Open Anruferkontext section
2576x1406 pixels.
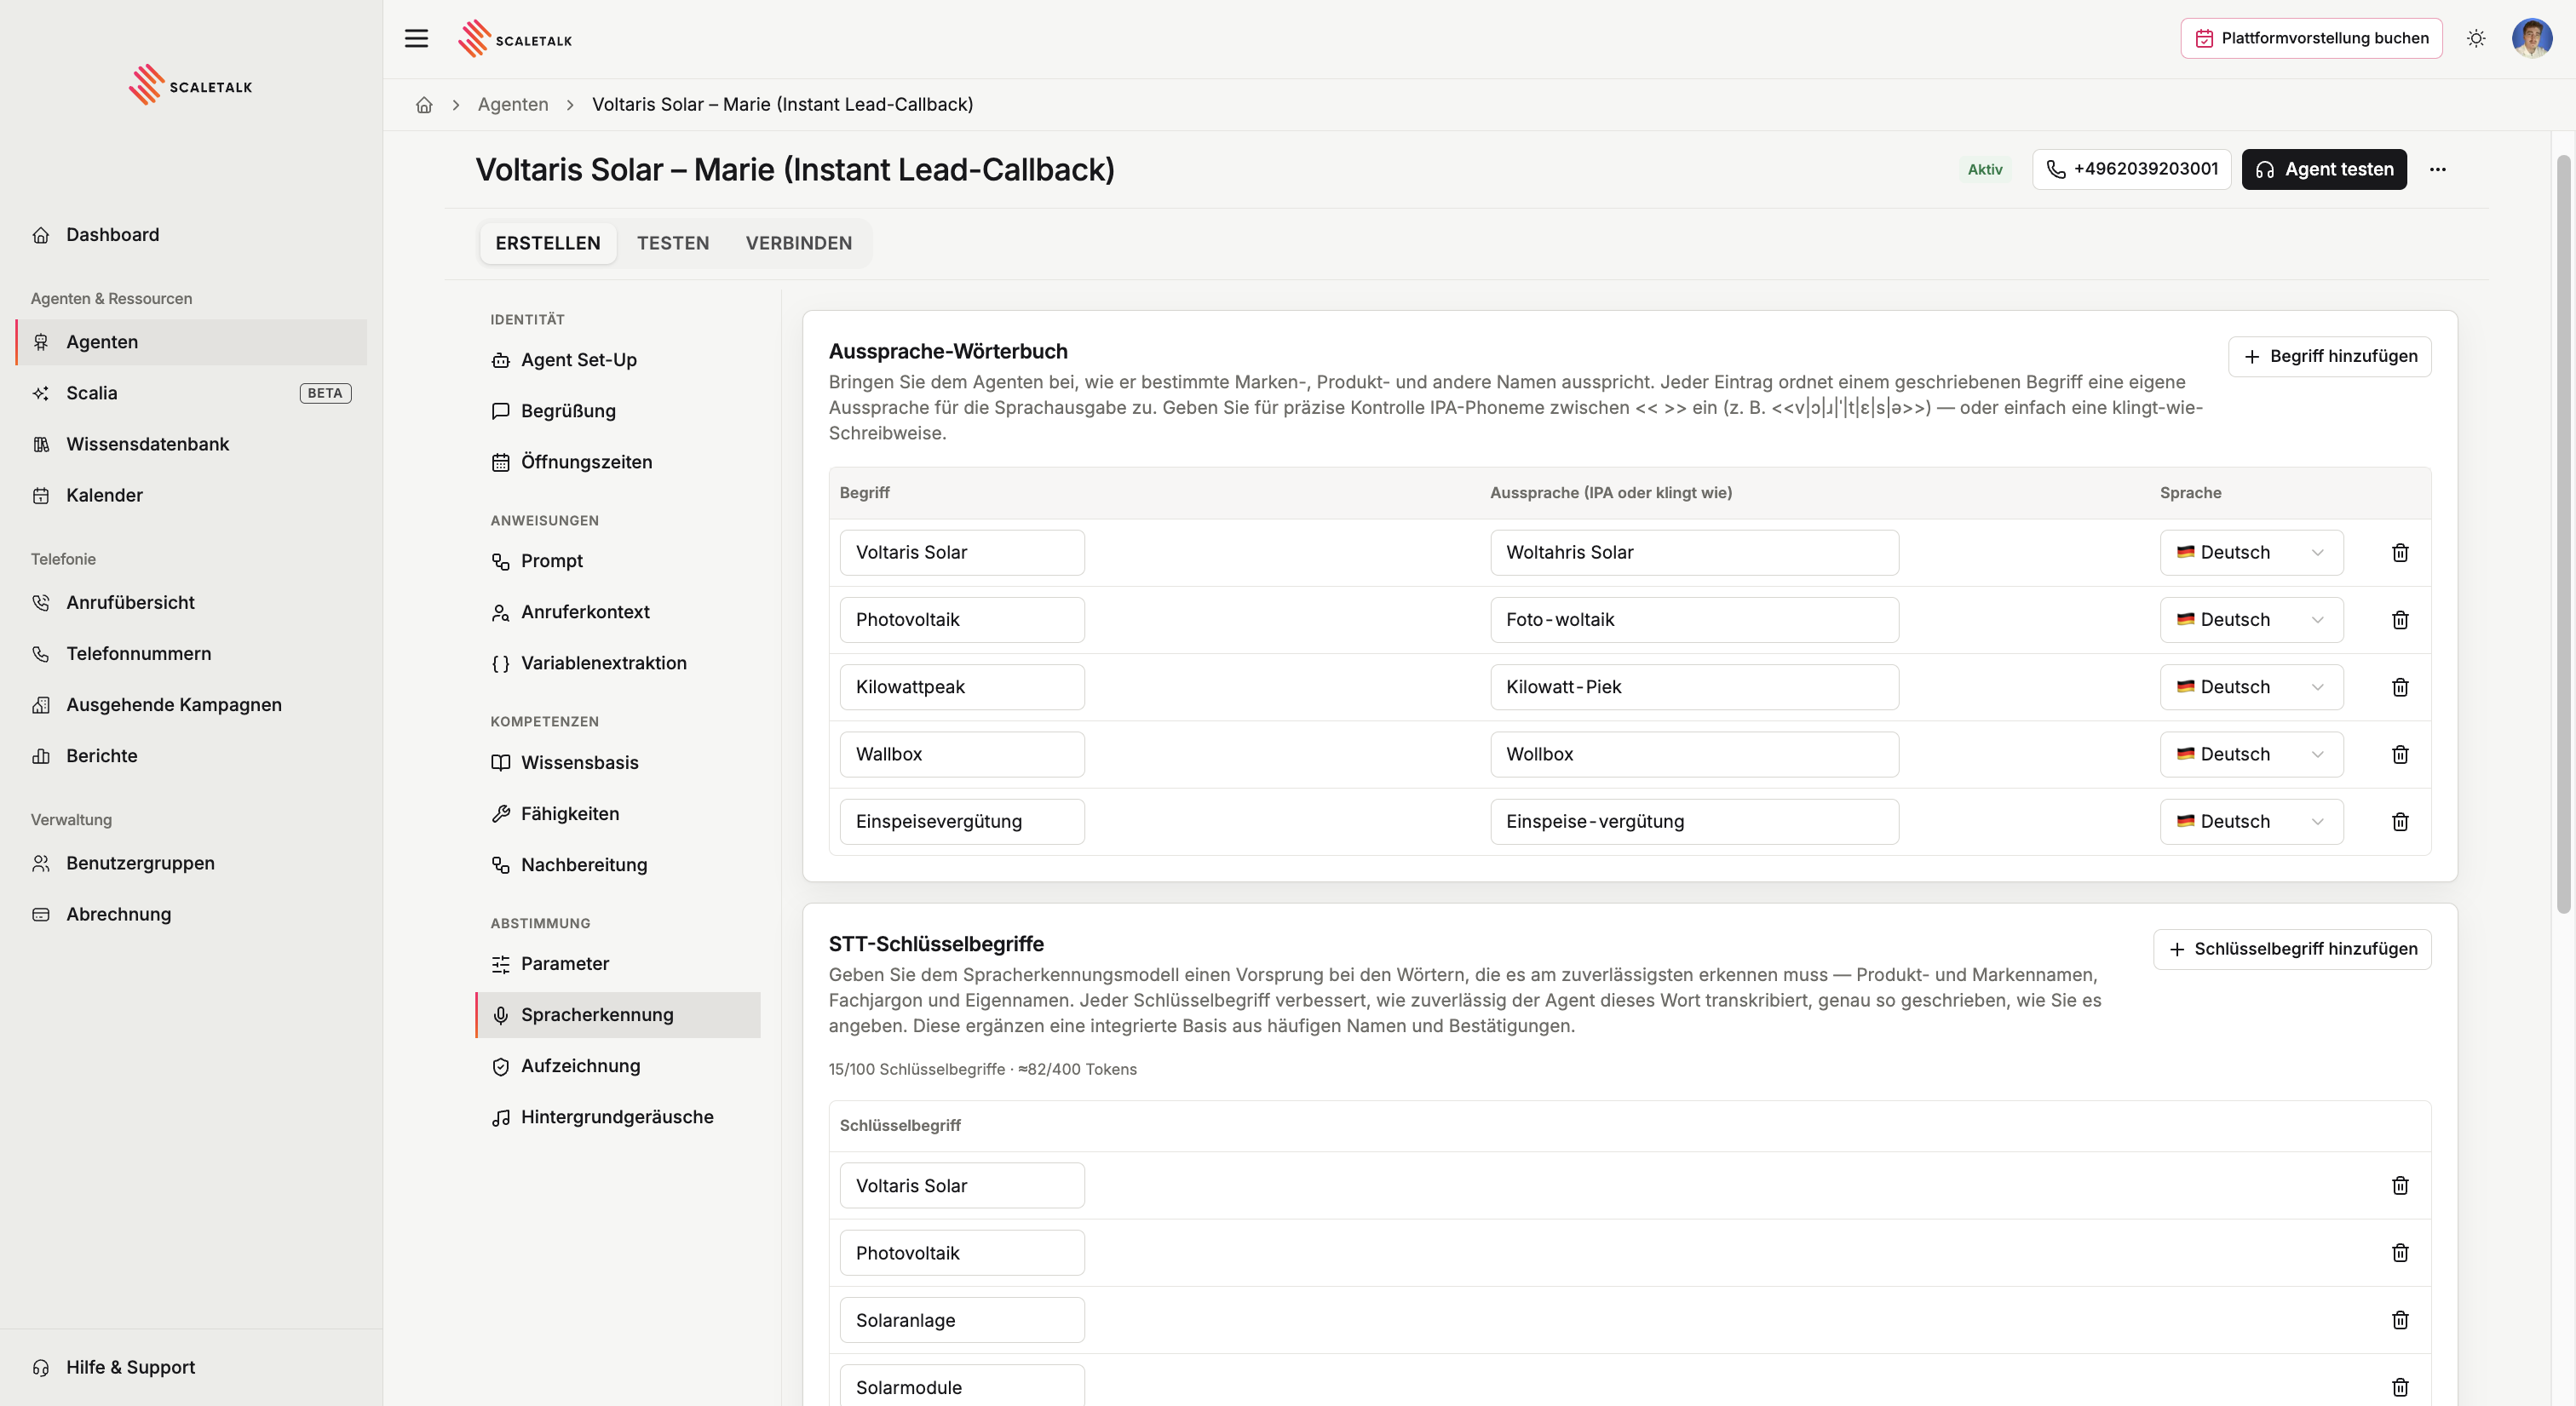coord(618,612)
